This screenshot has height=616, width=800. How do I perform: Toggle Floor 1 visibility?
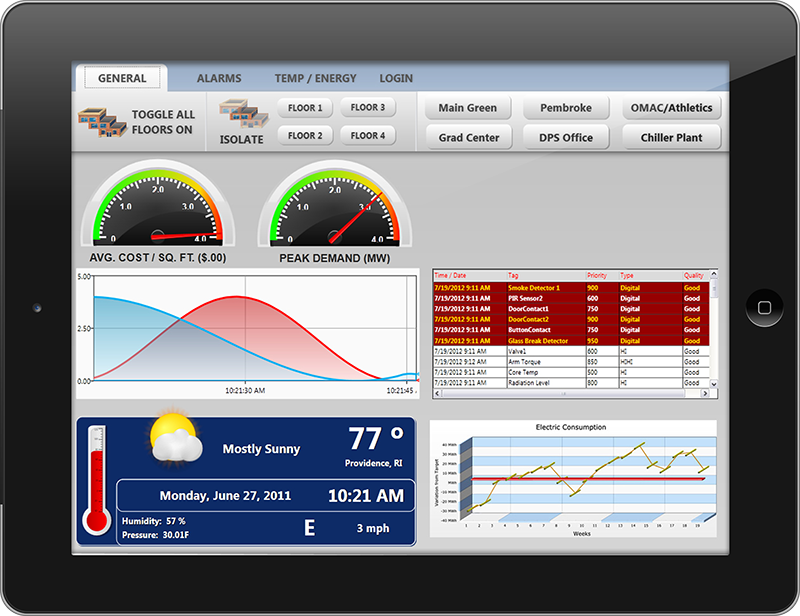click(x=305, y=108)
